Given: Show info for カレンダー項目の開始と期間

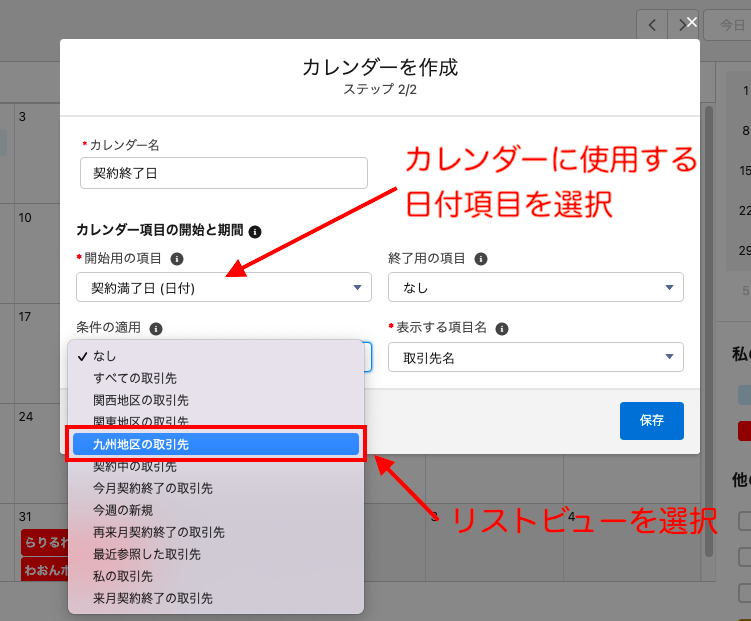Looking at the screenshot, I should 255,232.
